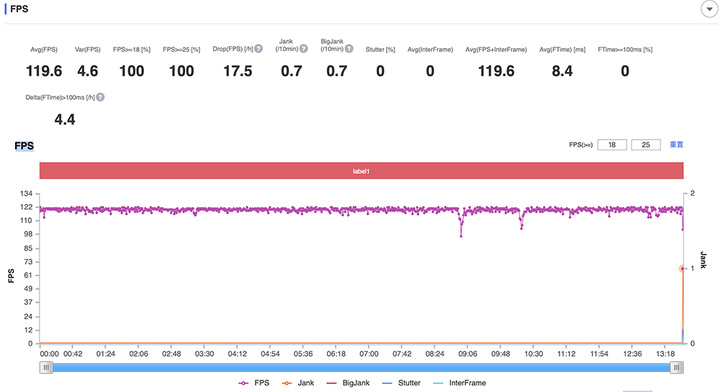Click the left handle of the time range slider
Screen dimensions: 720x392
click(46, 367)
